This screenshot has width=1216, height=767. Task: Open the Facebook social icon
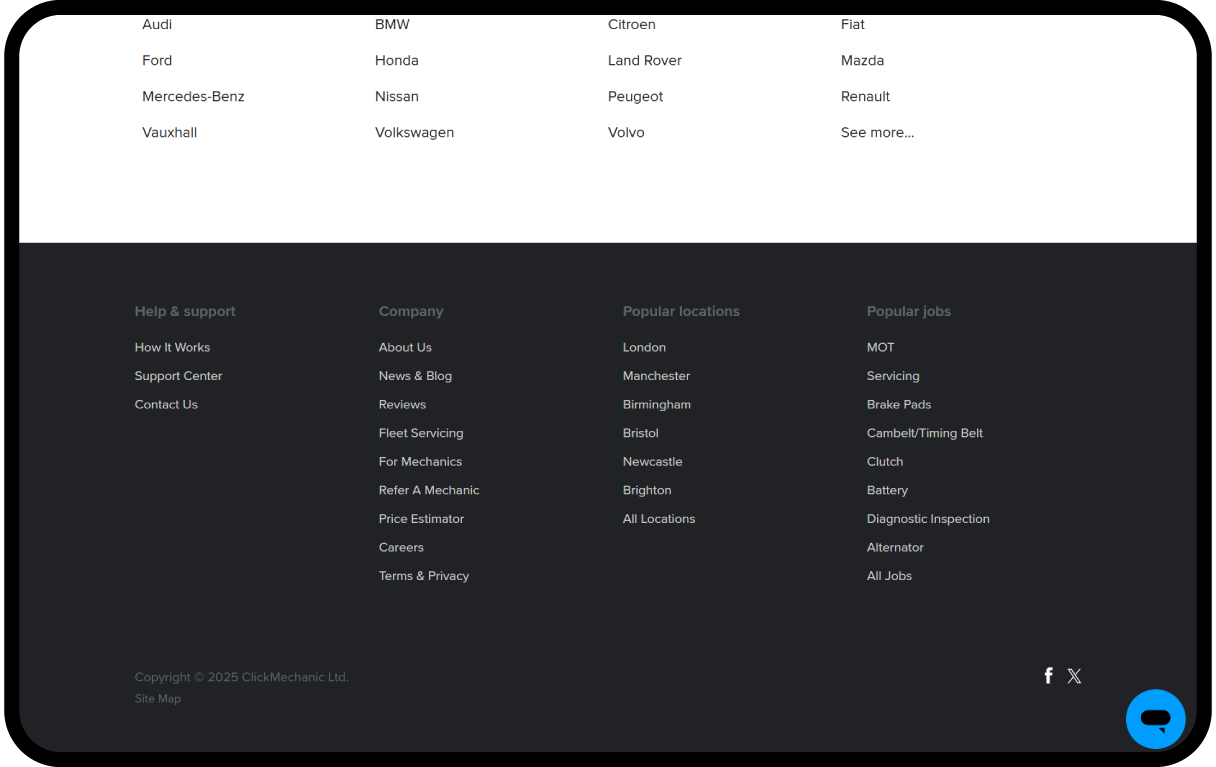click(1048, 676)
